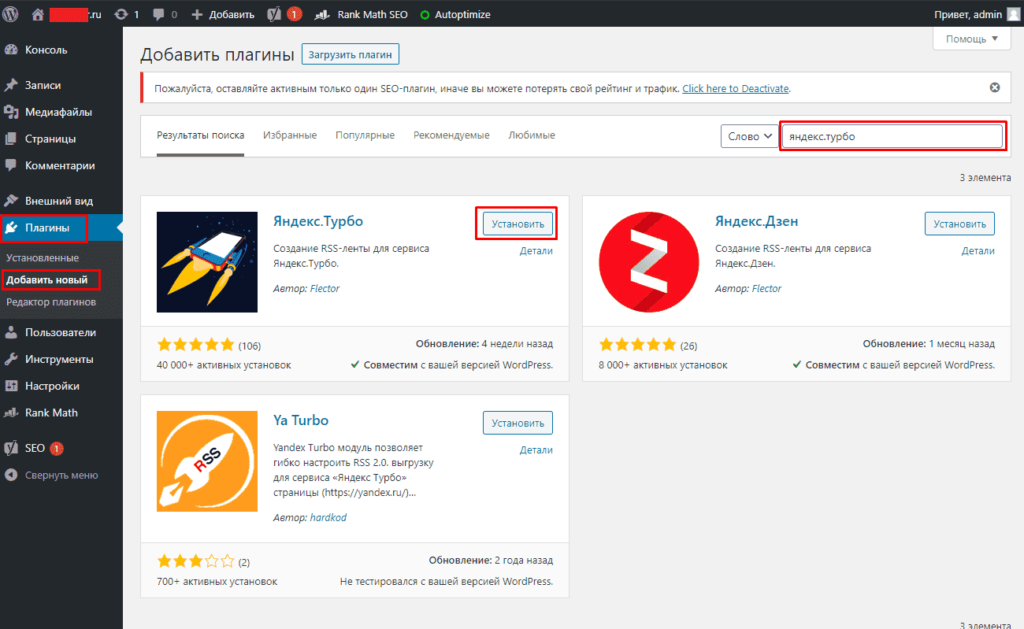Click the Ya Turbo three-star rating
This screenshot has height=629, width=1024.
195,560
